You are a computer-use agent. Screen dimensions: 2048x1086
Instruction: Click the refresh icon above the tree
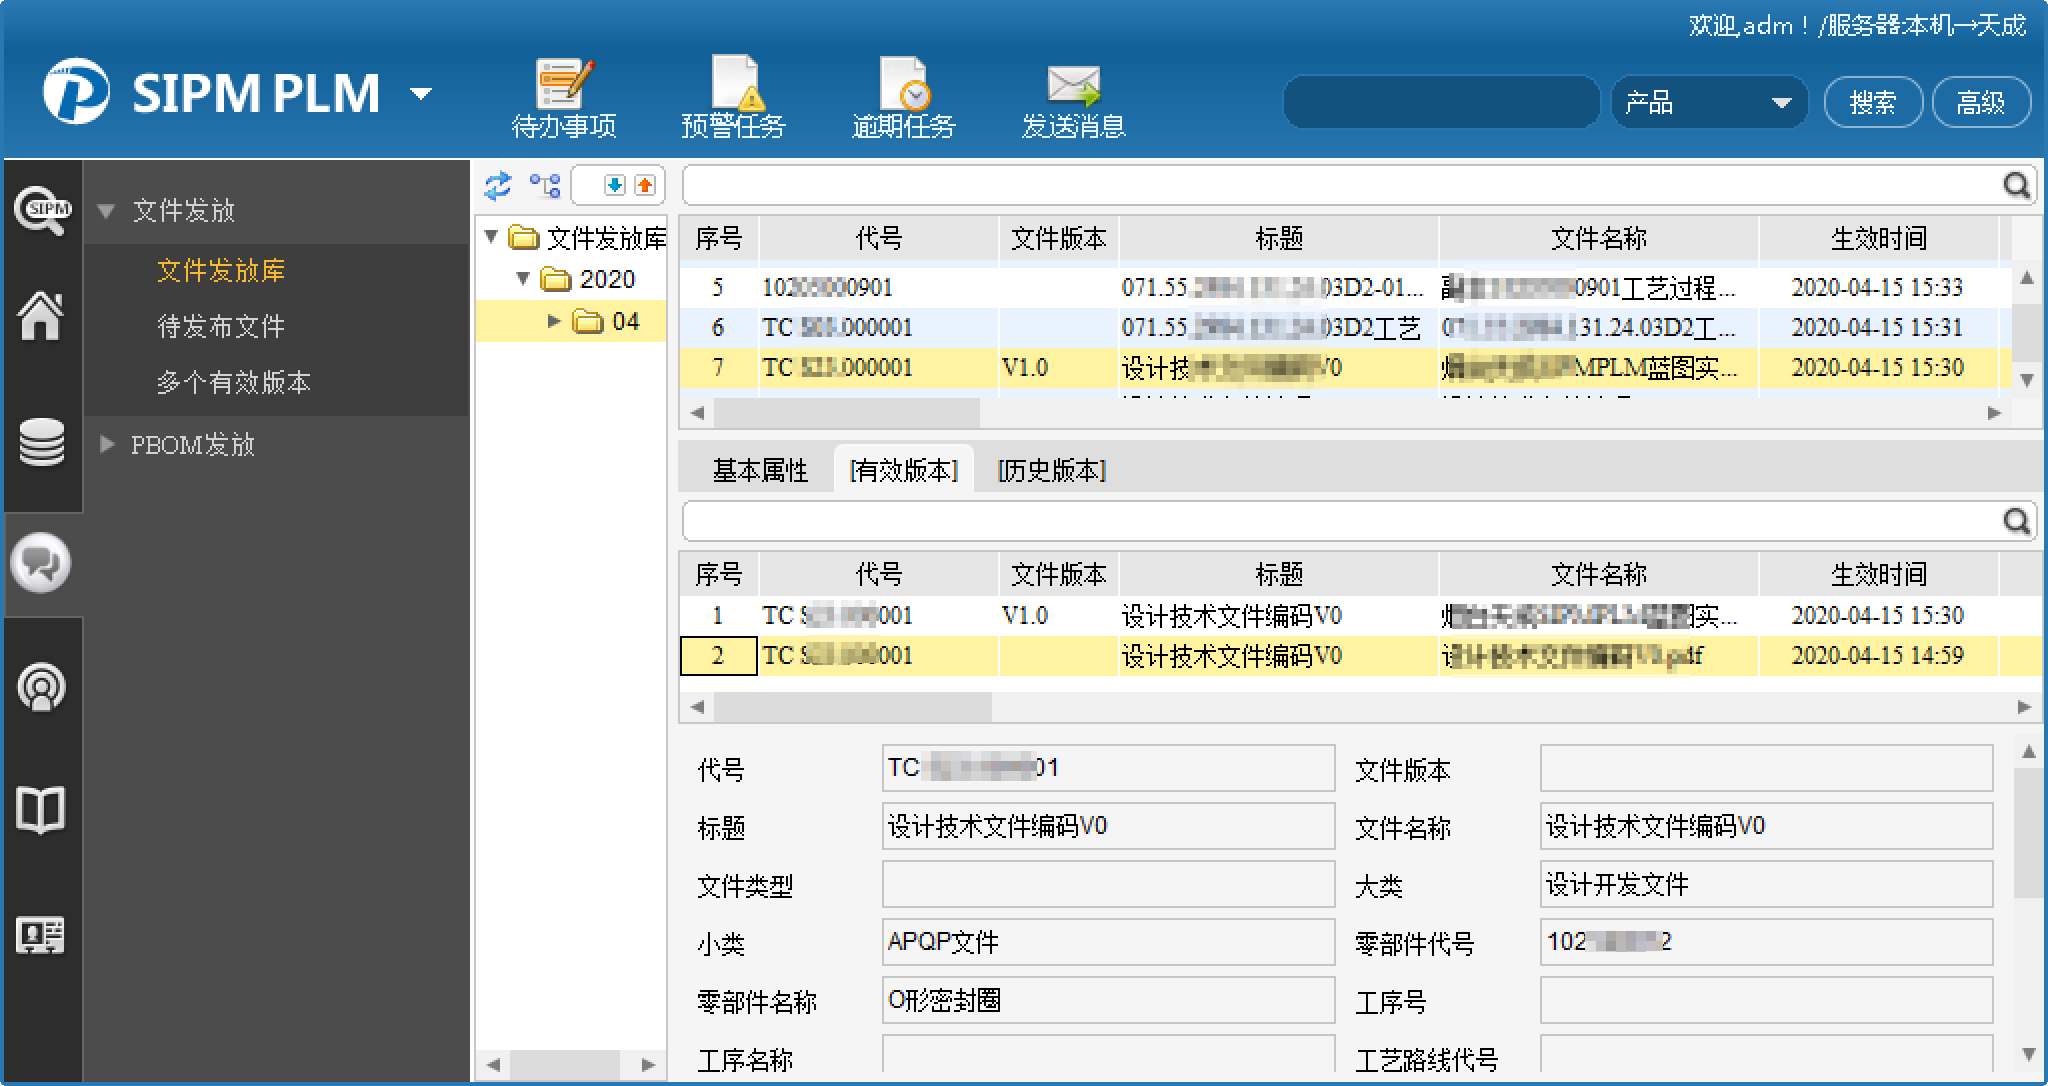coord(497,185)
